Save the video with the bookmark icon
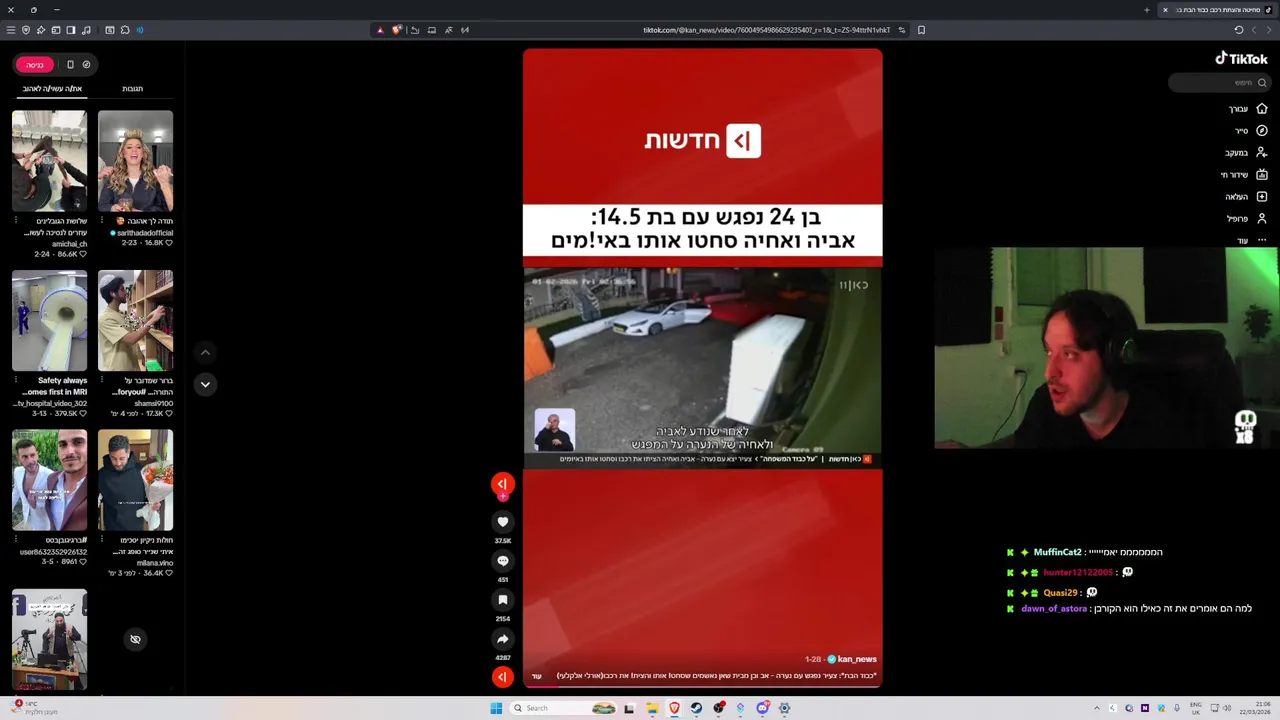The image size is (1280, 720). pyautogui.click(x=503, y=600)
